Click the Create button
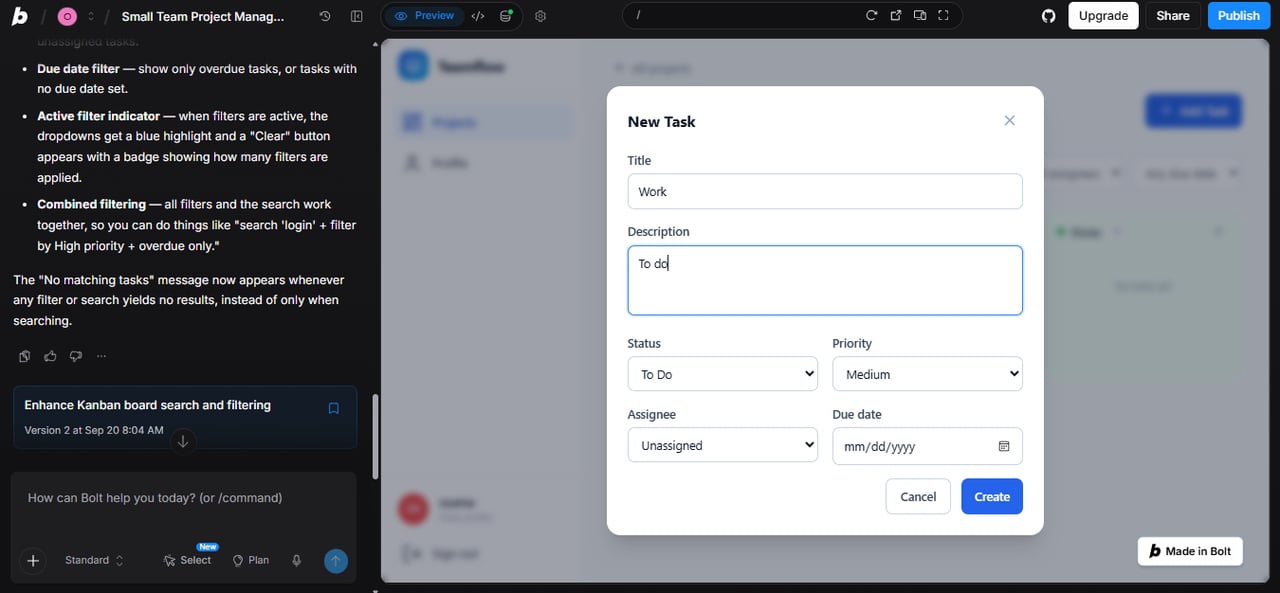This screenshot has height=593, width=1280. tap(992, 497)
